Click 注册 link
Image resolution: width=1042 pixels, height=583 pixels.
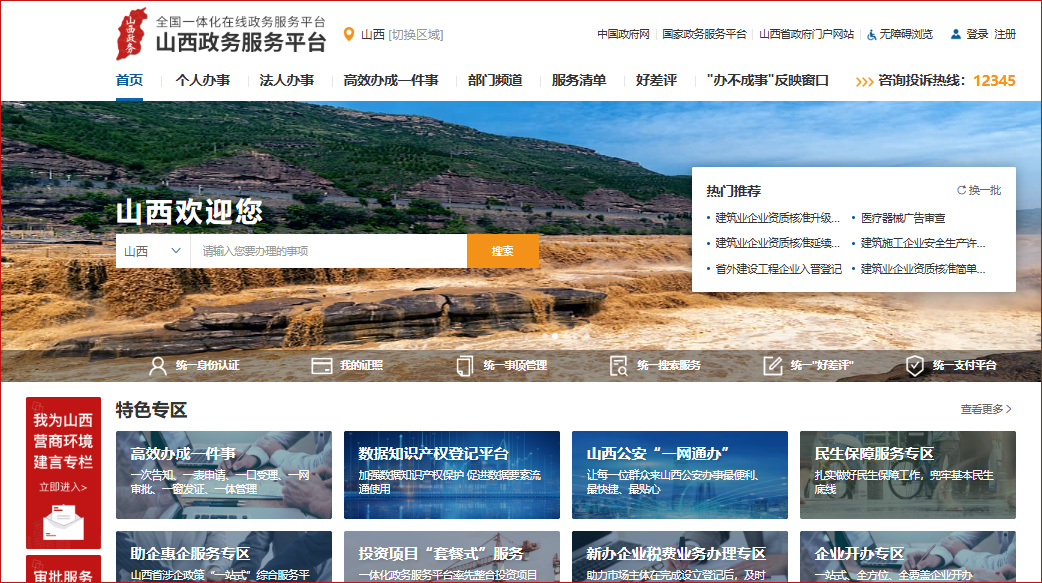pyautogui.click(x=1005, y=34)
